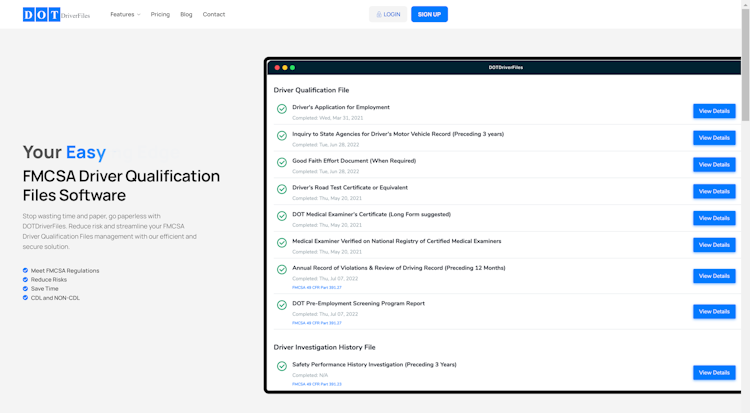The height and width of the screenshot is (413, 750).
Task: Click check icon beside CDL and NON-CDL
Action: click(25, 298)
